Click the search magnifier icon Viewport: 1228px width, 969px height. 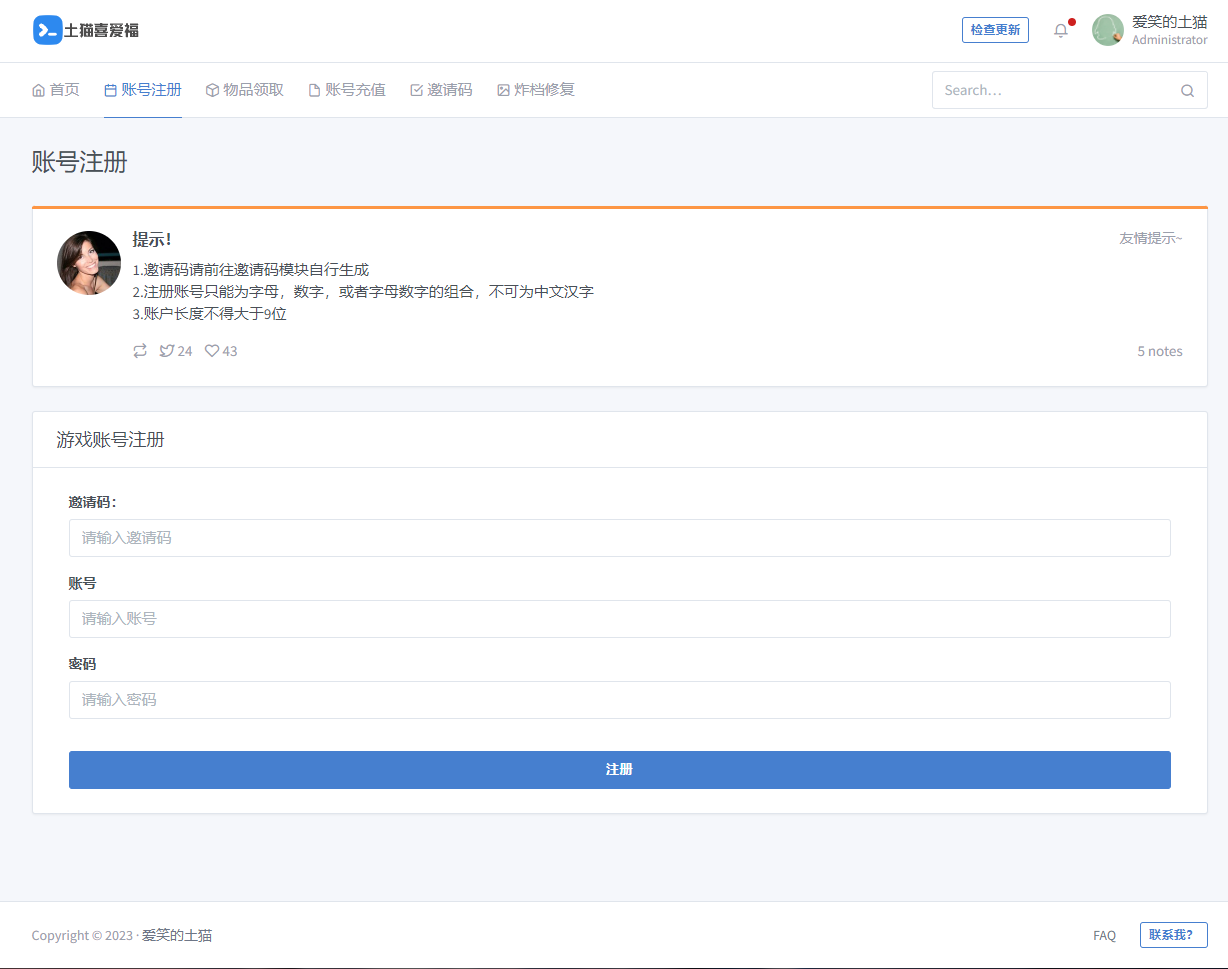click(1187, 91)
